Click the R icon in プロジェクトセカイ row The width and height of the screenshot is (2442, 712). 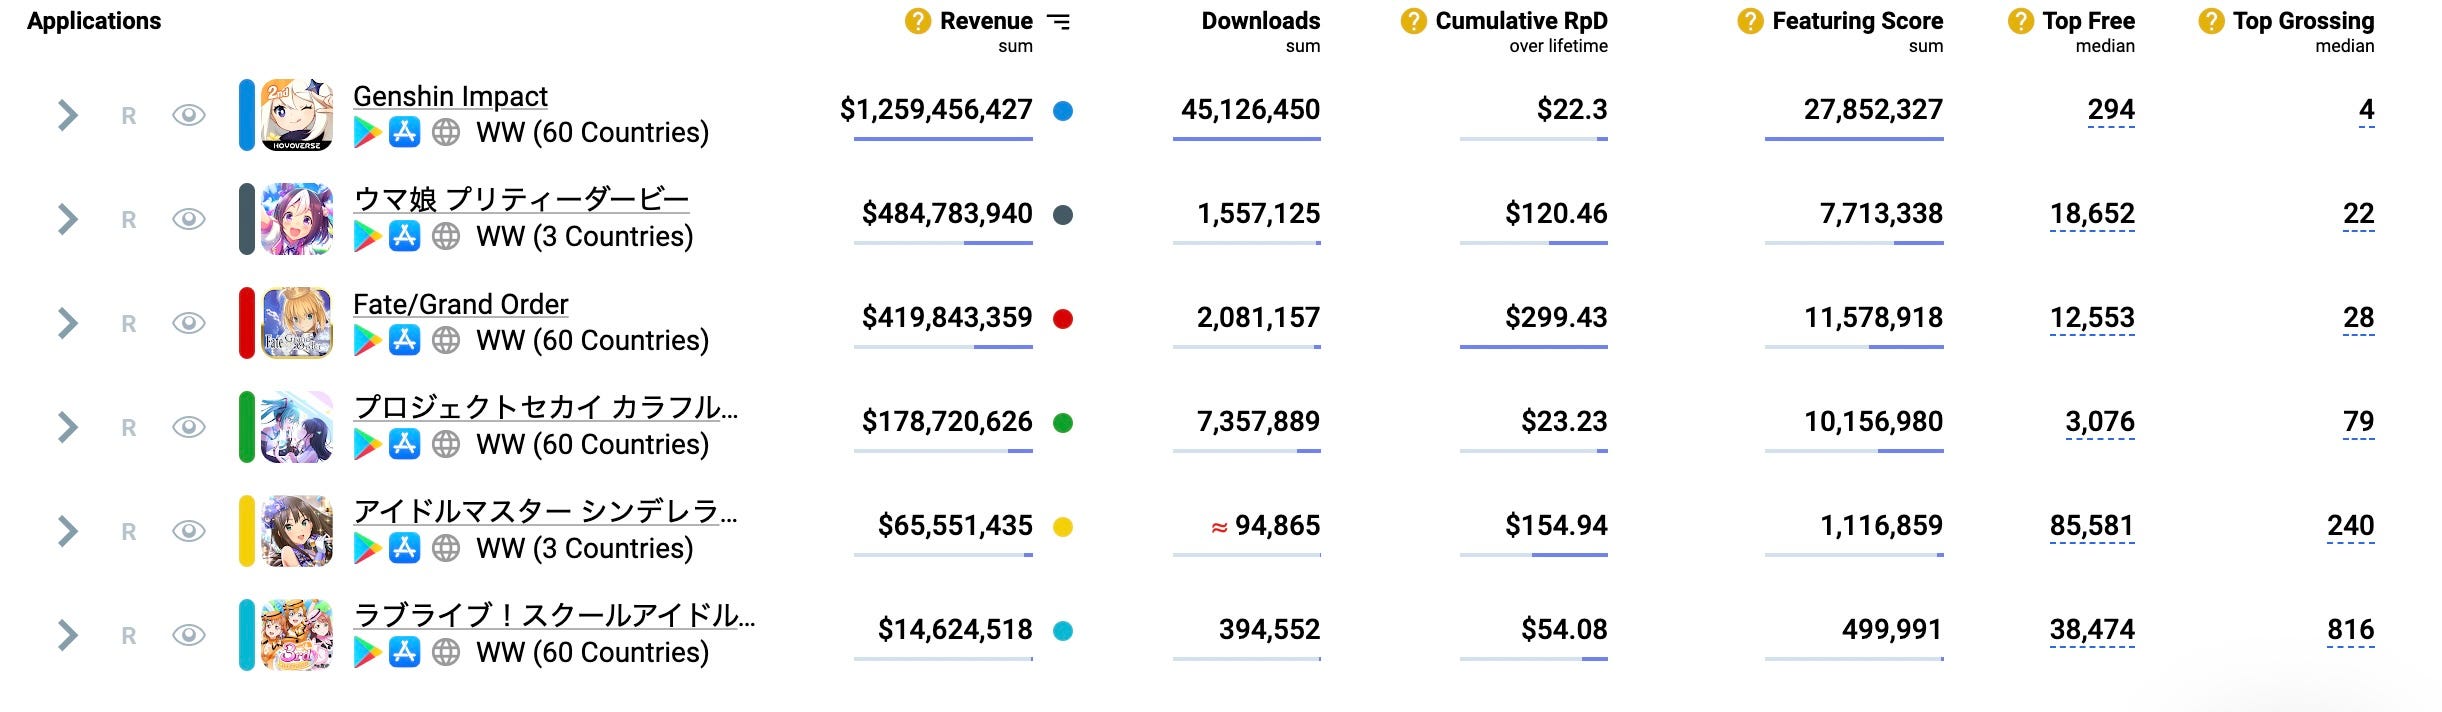128,428
